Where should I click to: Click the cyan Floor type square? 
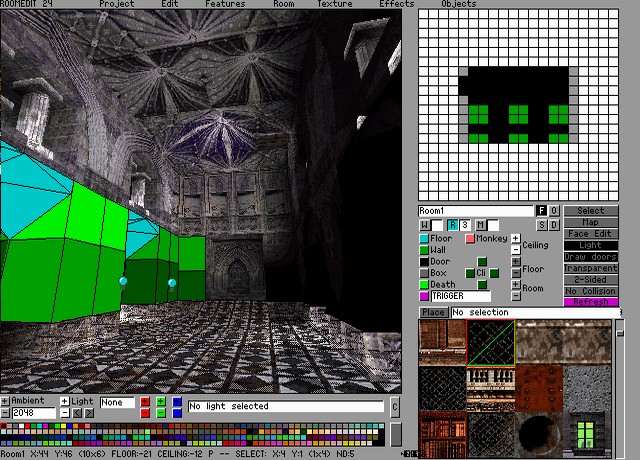pos(424,239)
